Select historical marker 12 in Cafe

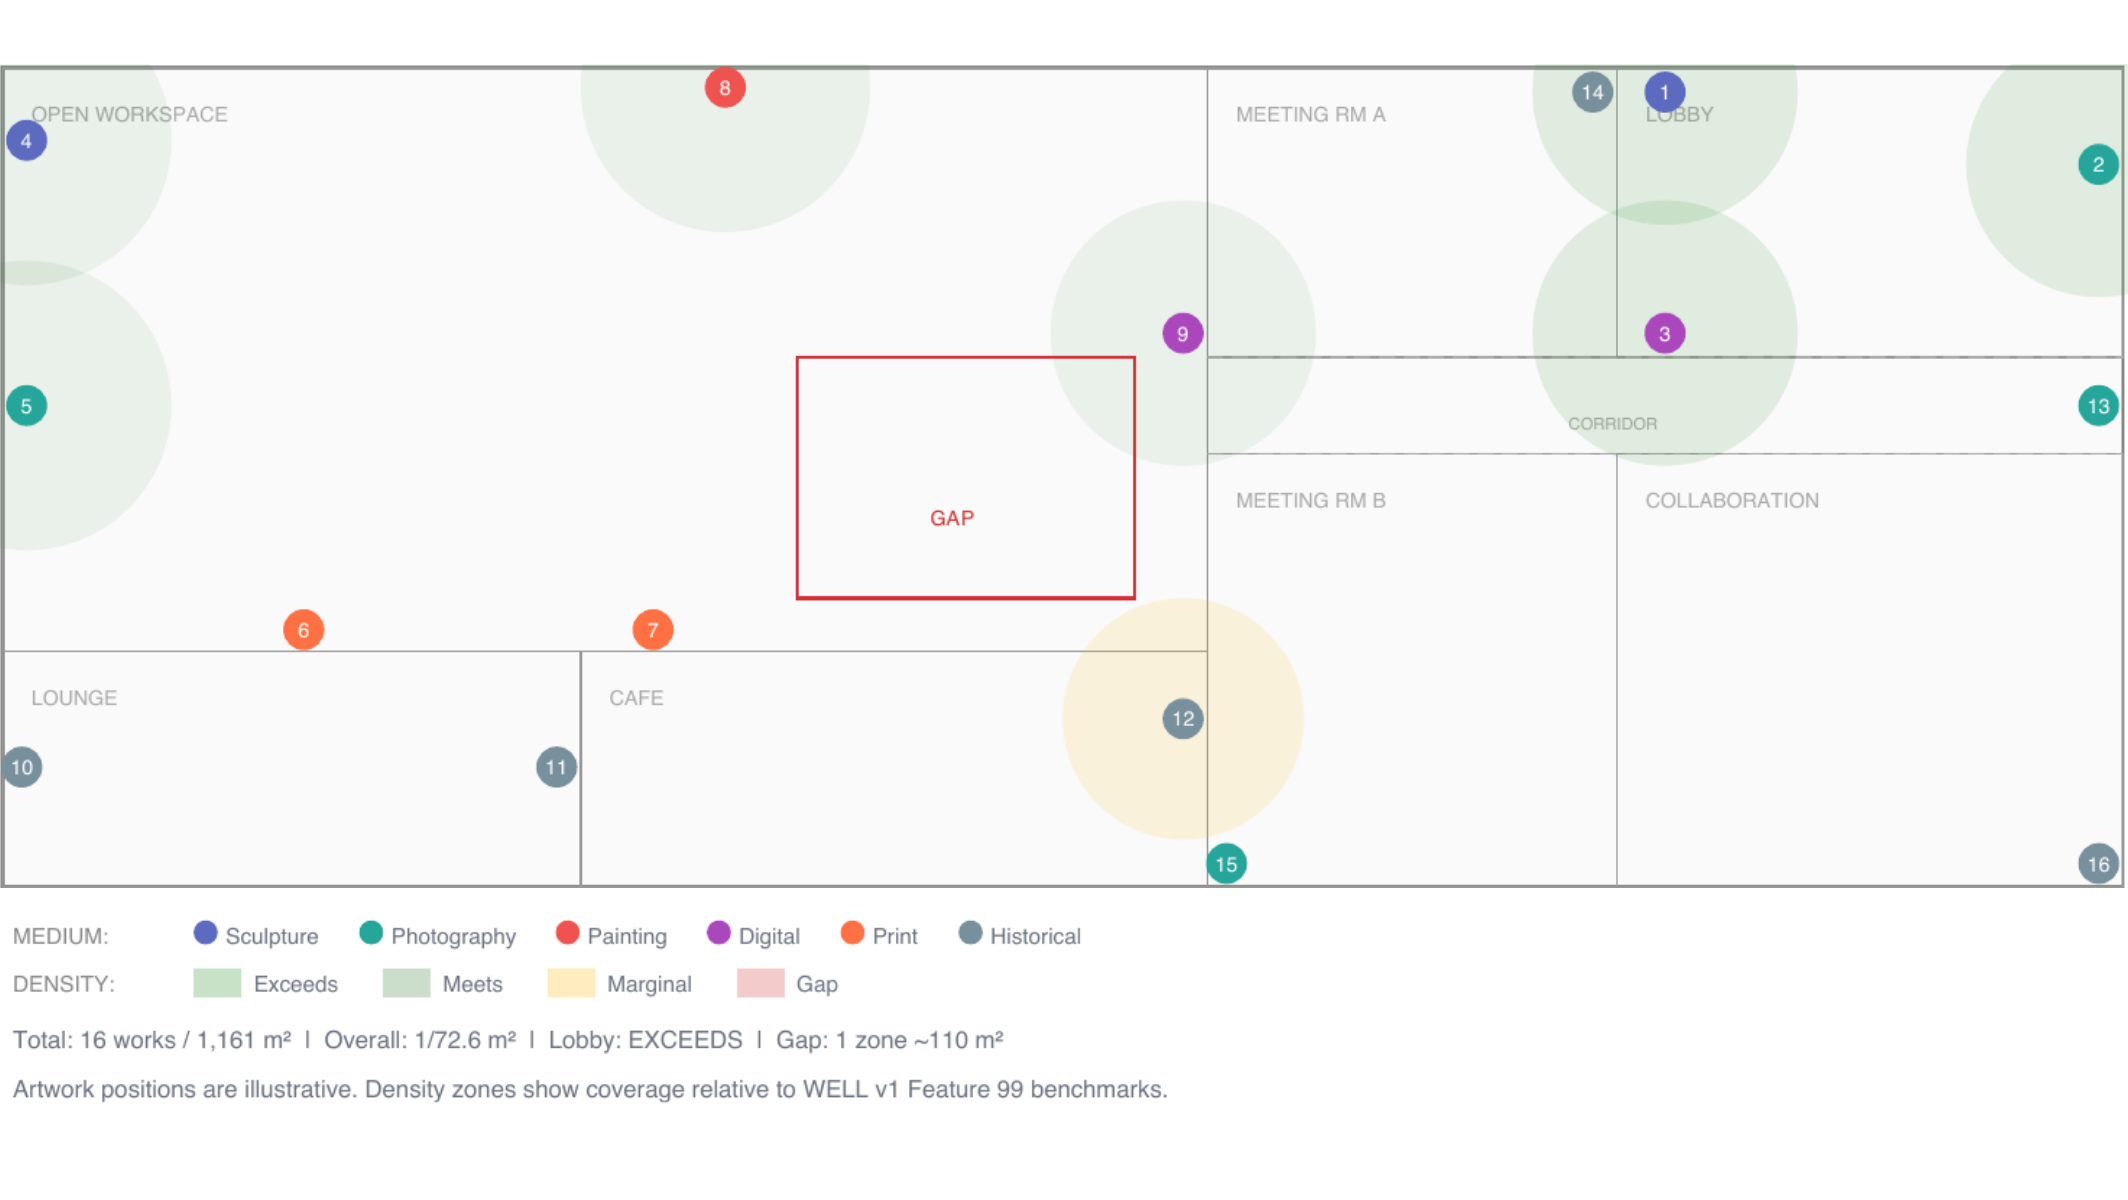(1183, 718)
